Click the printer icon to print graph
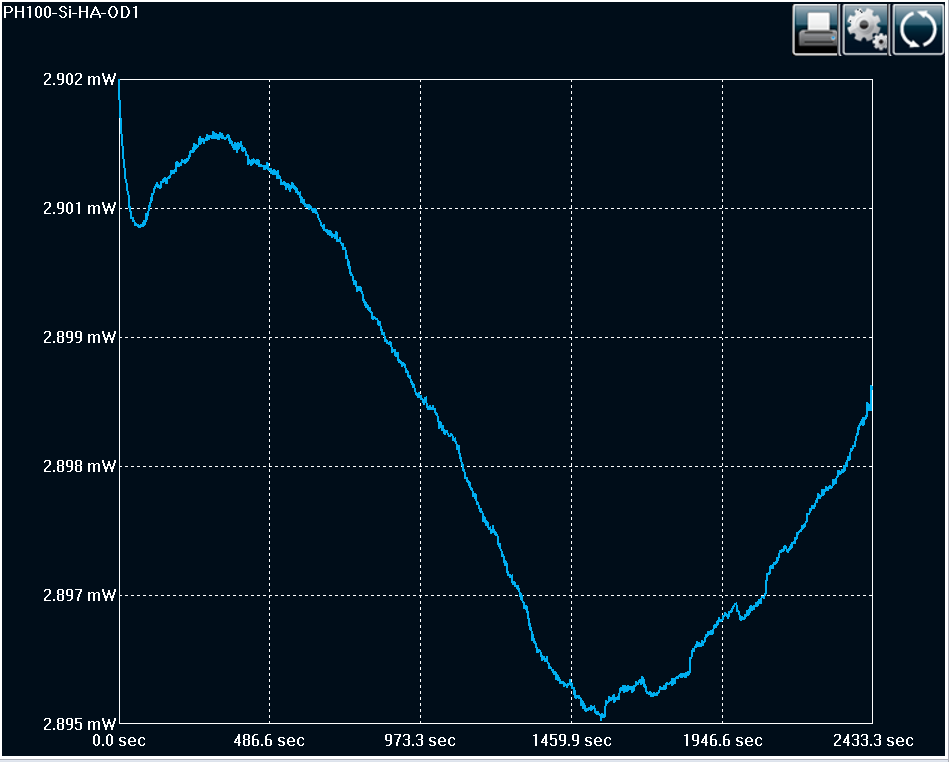The image size is (949, 762). (816, 29)
